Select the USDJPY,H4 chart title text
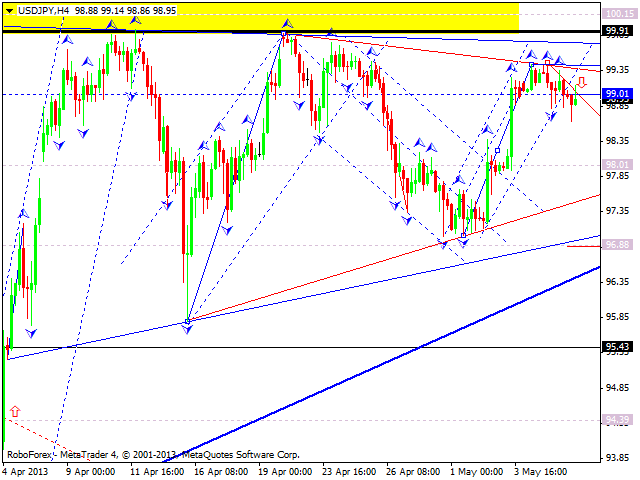640x480 pixels. point(44,11)
